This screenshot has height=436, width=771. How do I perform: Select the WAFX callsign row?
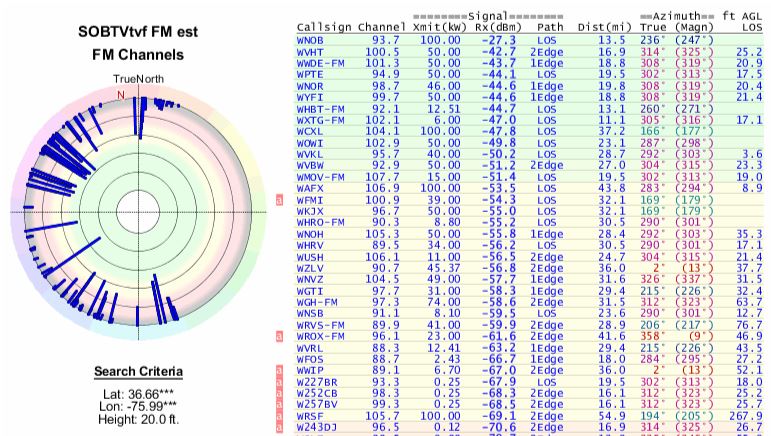310,187
